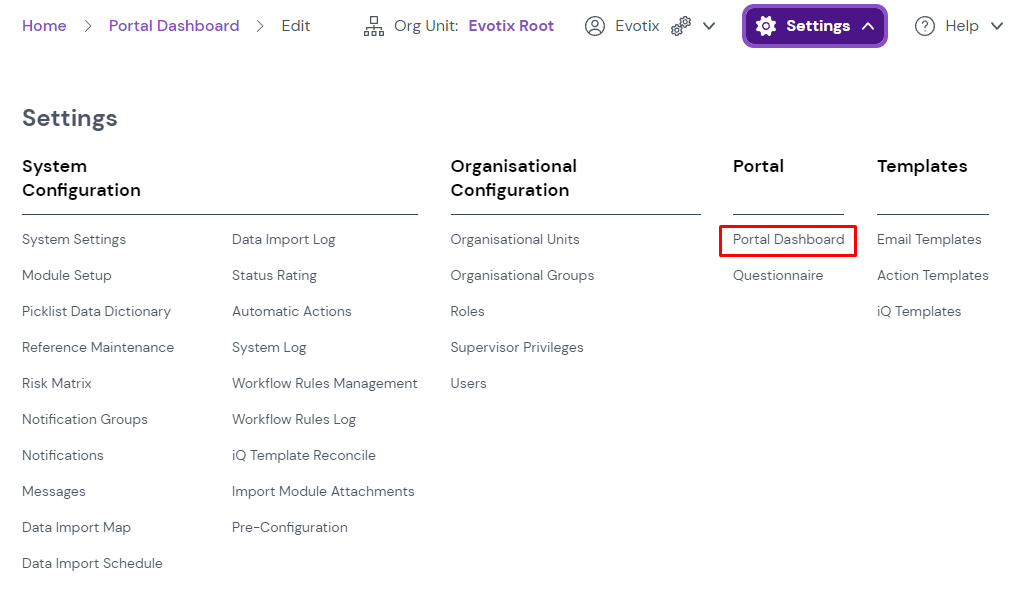Collapse the Settings menu chevron

point(868,26)
